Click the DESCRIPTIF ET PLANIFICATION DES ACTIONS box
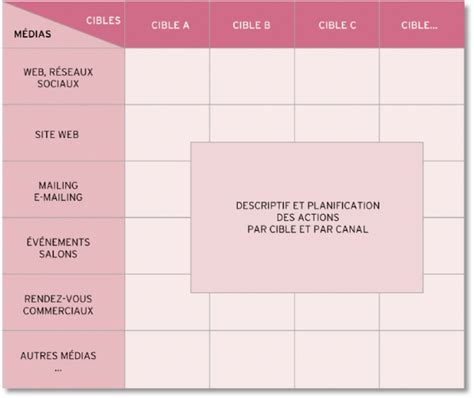Image resolution: width=474 pixels, height=398 pixels. 307,217
